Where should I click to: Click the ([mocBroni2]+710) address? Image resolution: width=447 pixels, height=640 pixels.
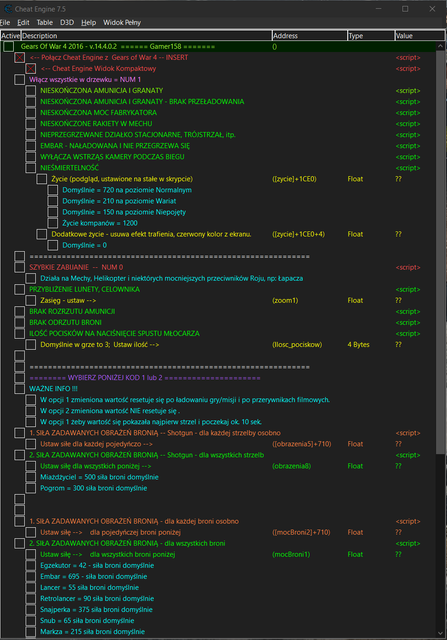pyautogui.click(x=302, y=532)
